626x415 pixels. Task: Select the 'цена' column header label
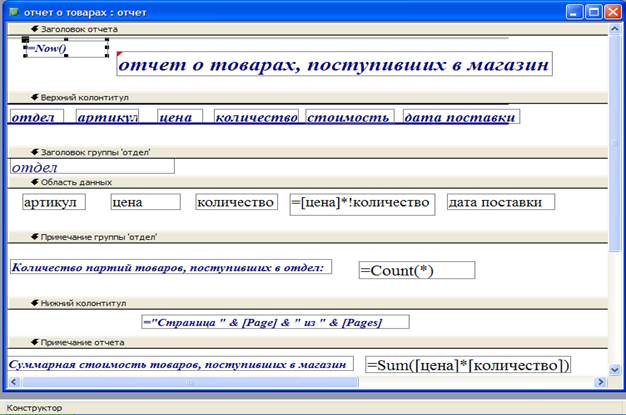pyautogui.click(x=180, y=116)
